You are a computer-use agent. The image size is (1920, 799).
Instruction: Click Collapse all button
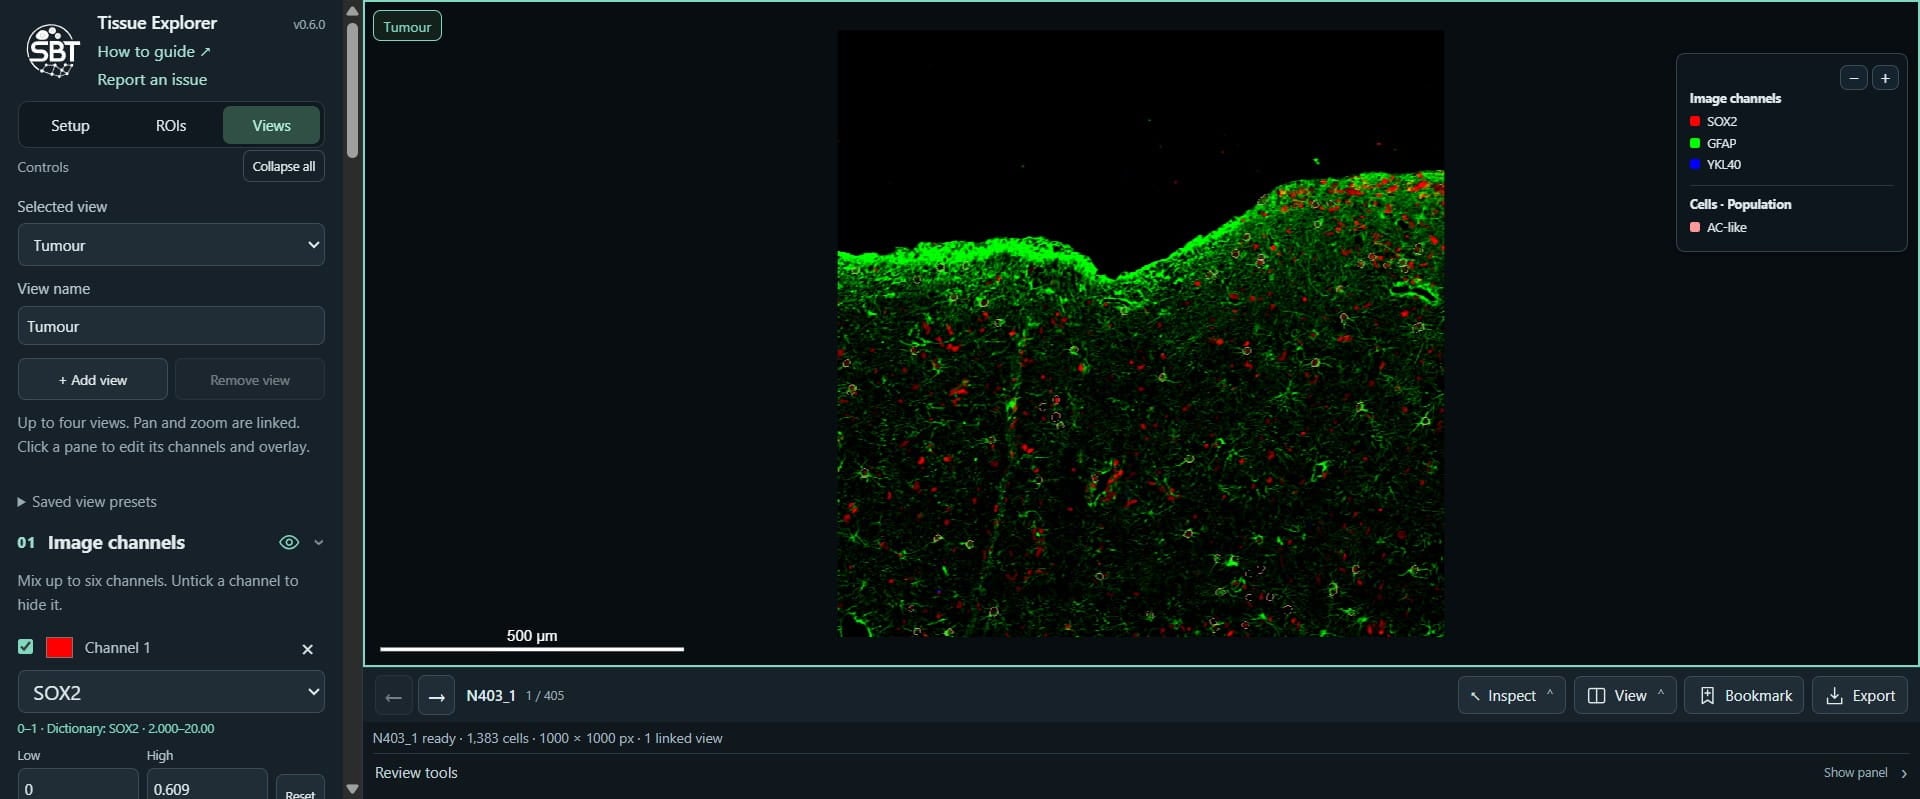[x=284, y=166]
